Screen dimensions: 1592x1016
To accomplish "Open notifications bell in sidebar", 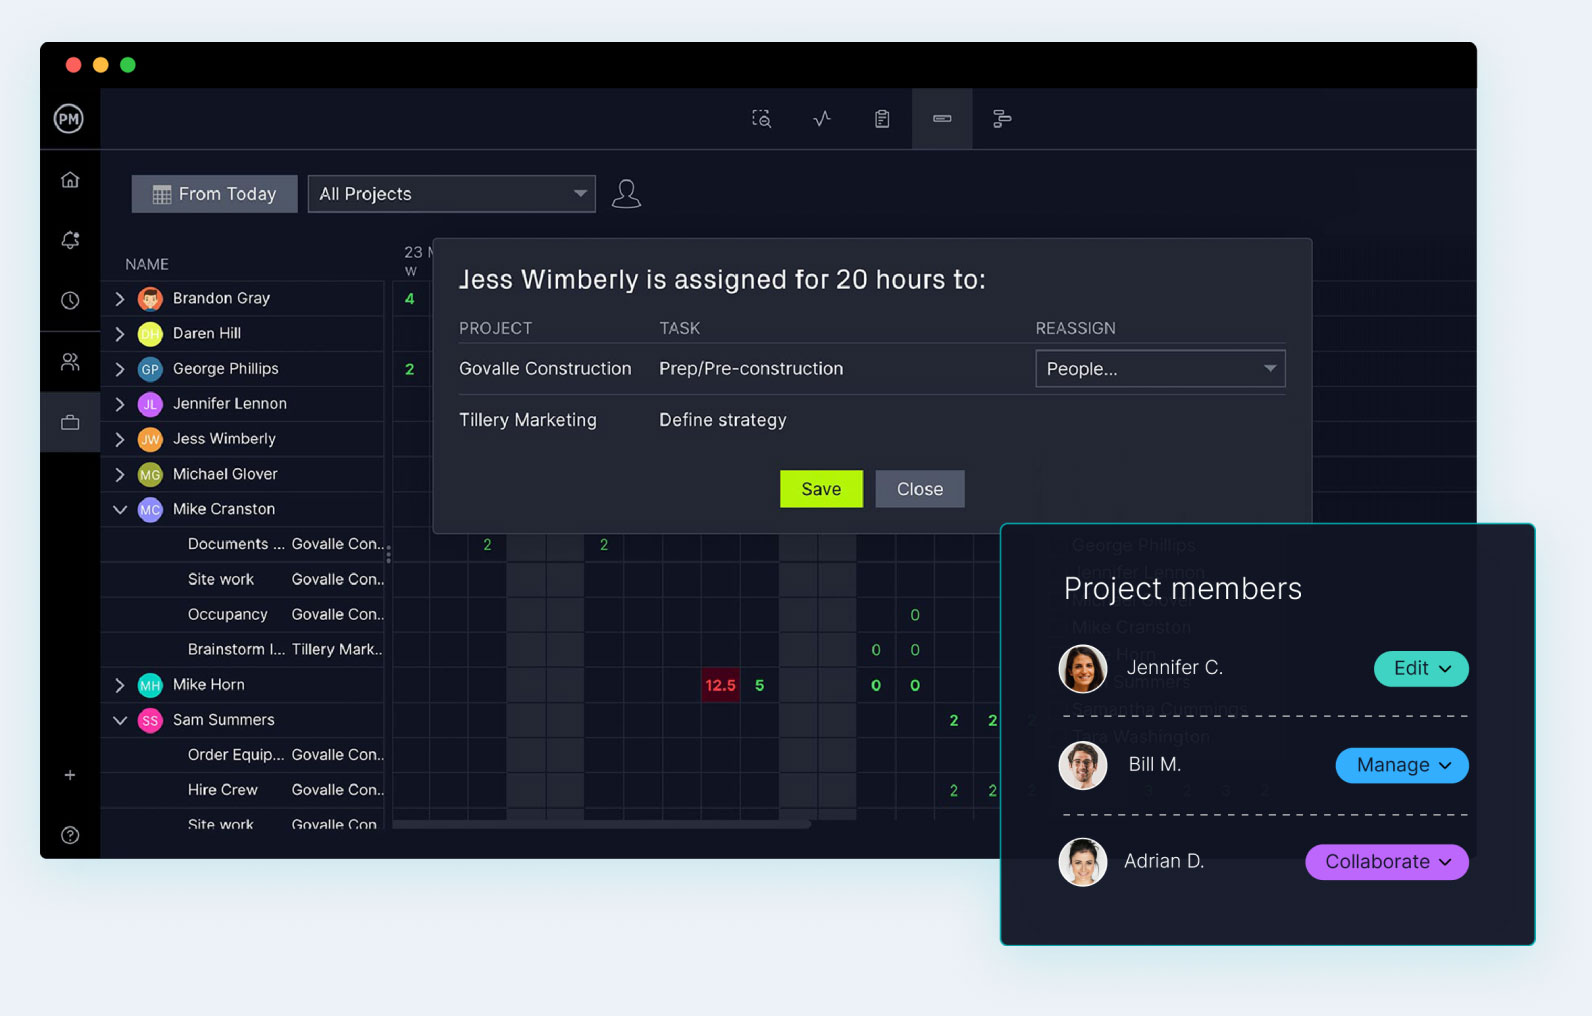I will pyautogui.click(x=70, y=240).
